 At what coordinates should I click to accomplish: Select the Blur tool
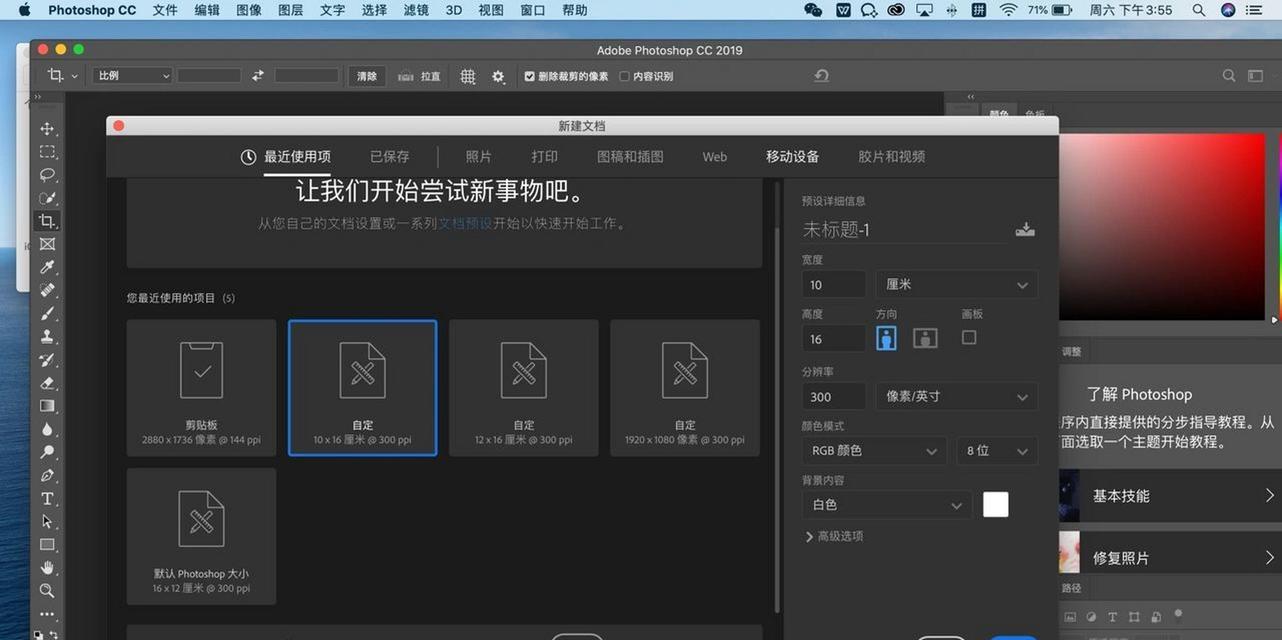pyautogui.click(x=47, y=429)
